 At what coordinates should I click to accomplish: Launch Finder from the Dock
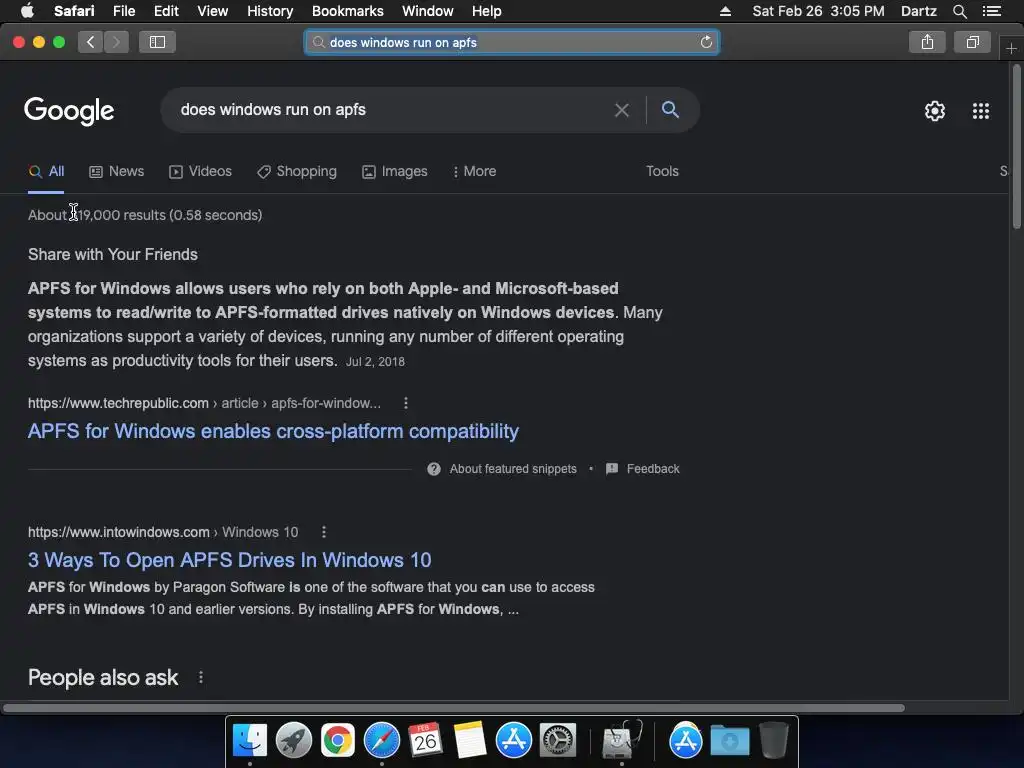coord(250,741)
